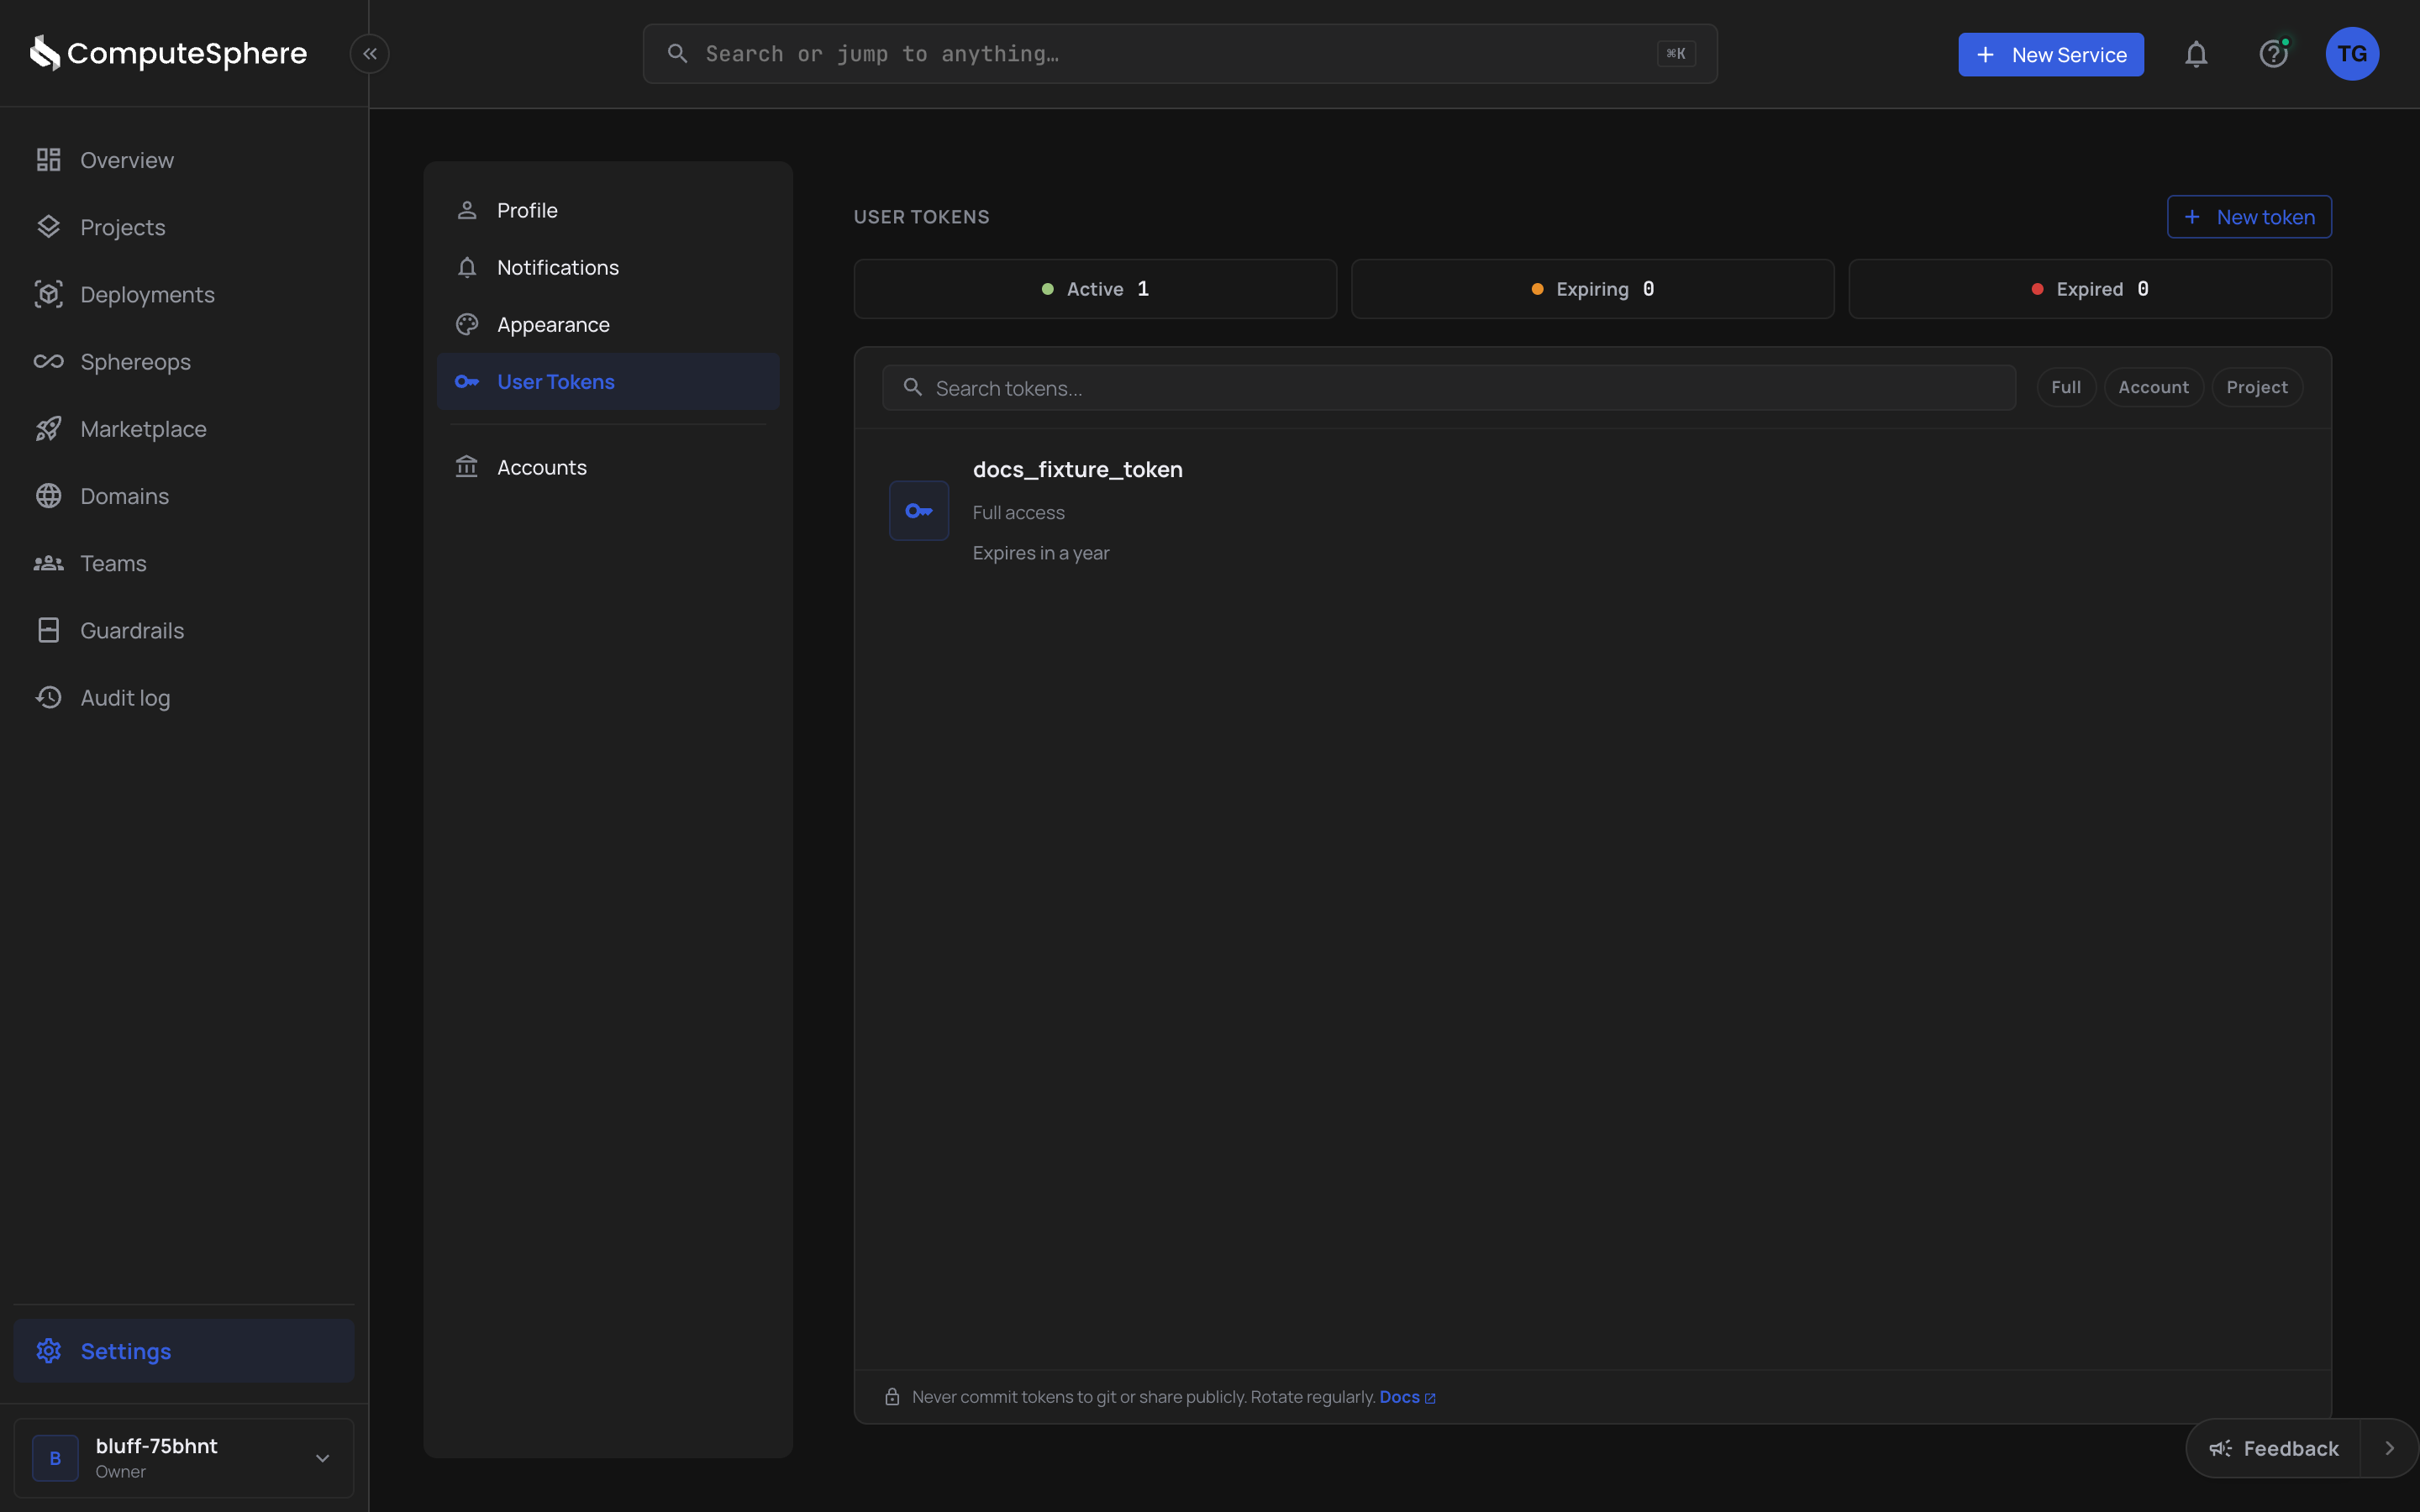Focus the global search or jump bar
The height and width of the screenshot is (1512, 2420).
tap(1180, 54)
